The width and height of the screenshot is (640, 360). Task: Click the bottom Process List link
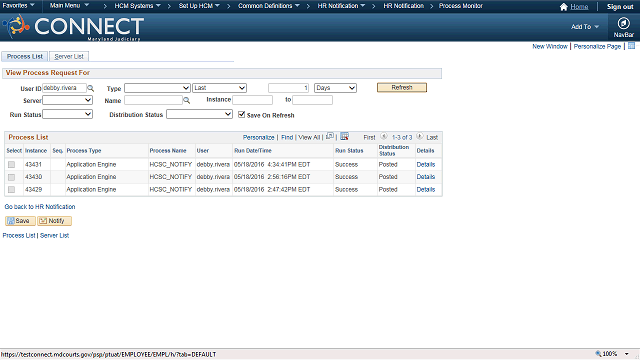(19, 236)
